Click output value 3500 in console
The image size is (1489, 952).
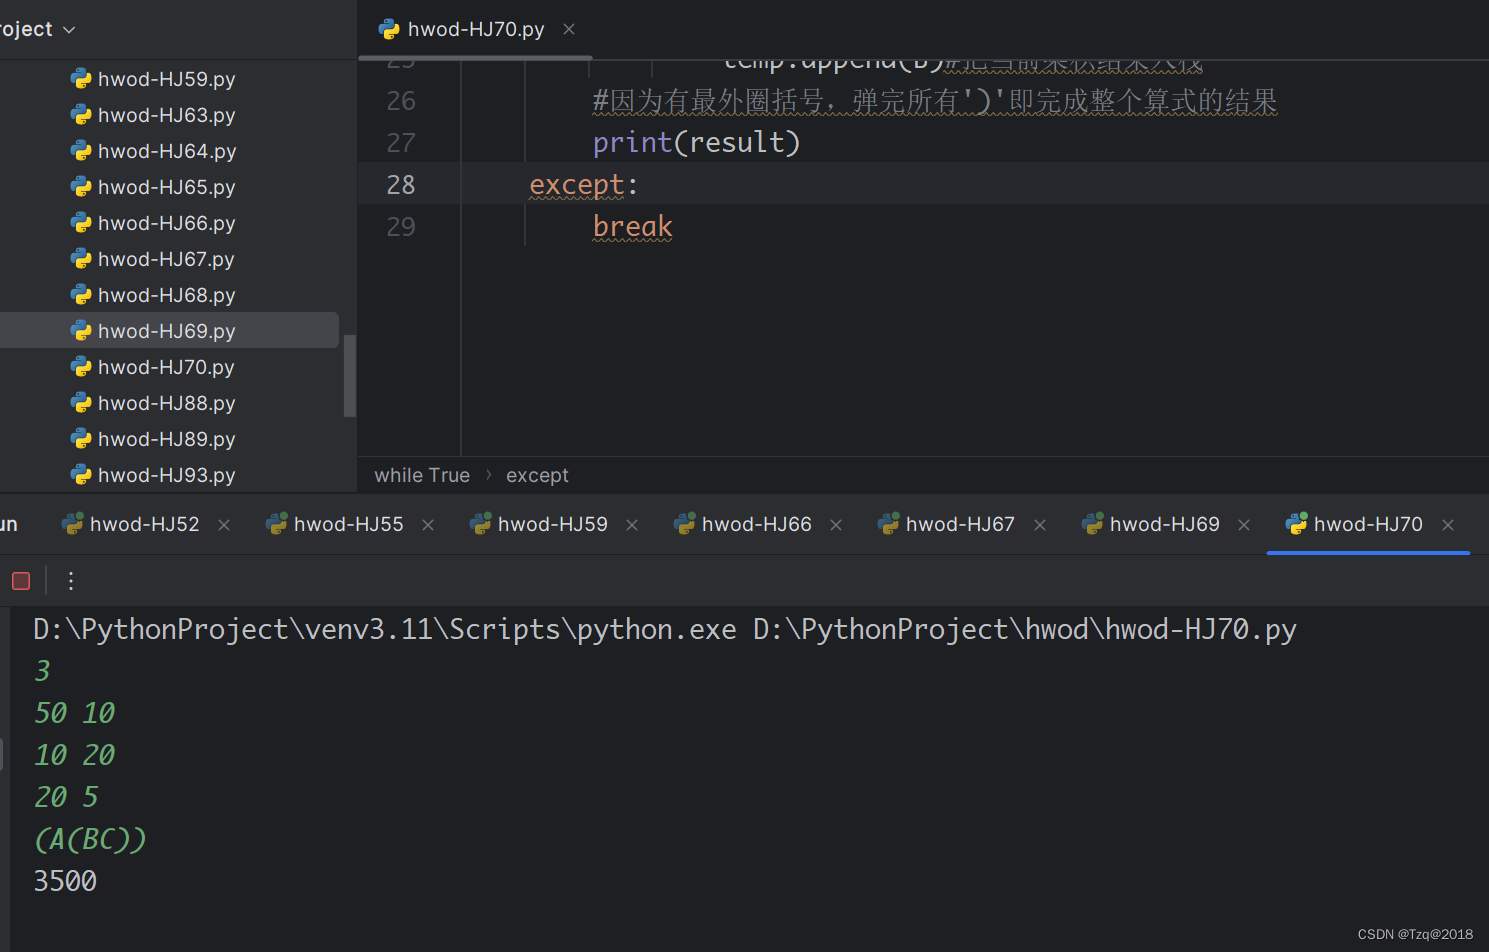click(x=65, y=881)
